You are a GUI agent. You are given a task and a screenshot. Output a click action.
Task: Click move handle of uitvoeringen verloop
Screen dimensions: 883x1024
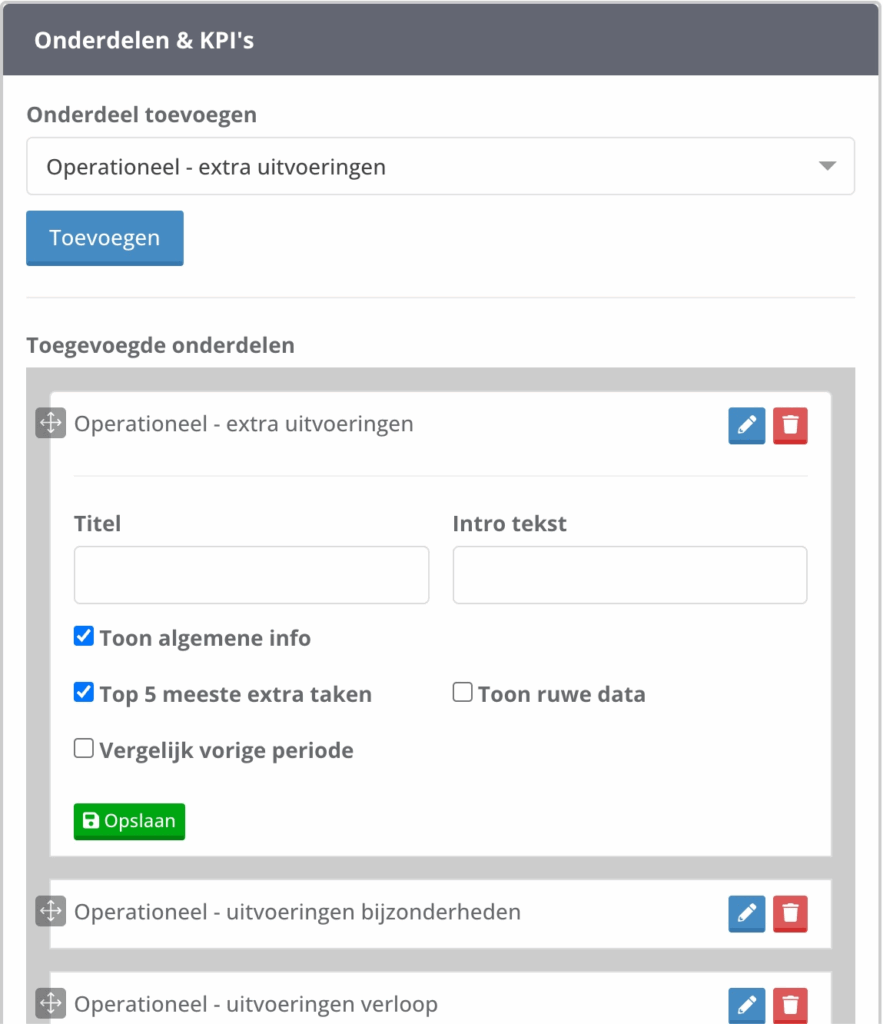[x=50, y=1003]
